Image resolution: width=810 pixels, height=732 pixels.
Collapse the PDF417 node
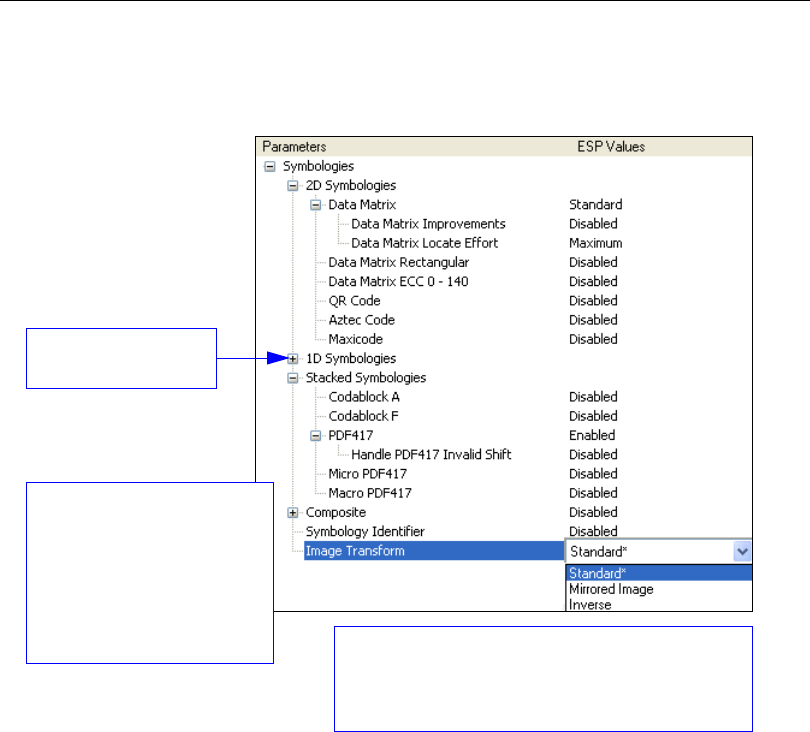[x=315, y=436]
